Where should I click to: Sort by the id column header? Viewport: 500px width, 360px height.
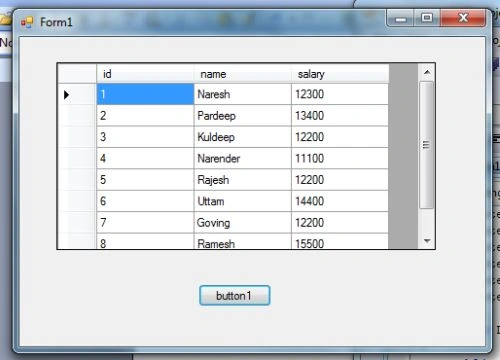coord(145,74)
